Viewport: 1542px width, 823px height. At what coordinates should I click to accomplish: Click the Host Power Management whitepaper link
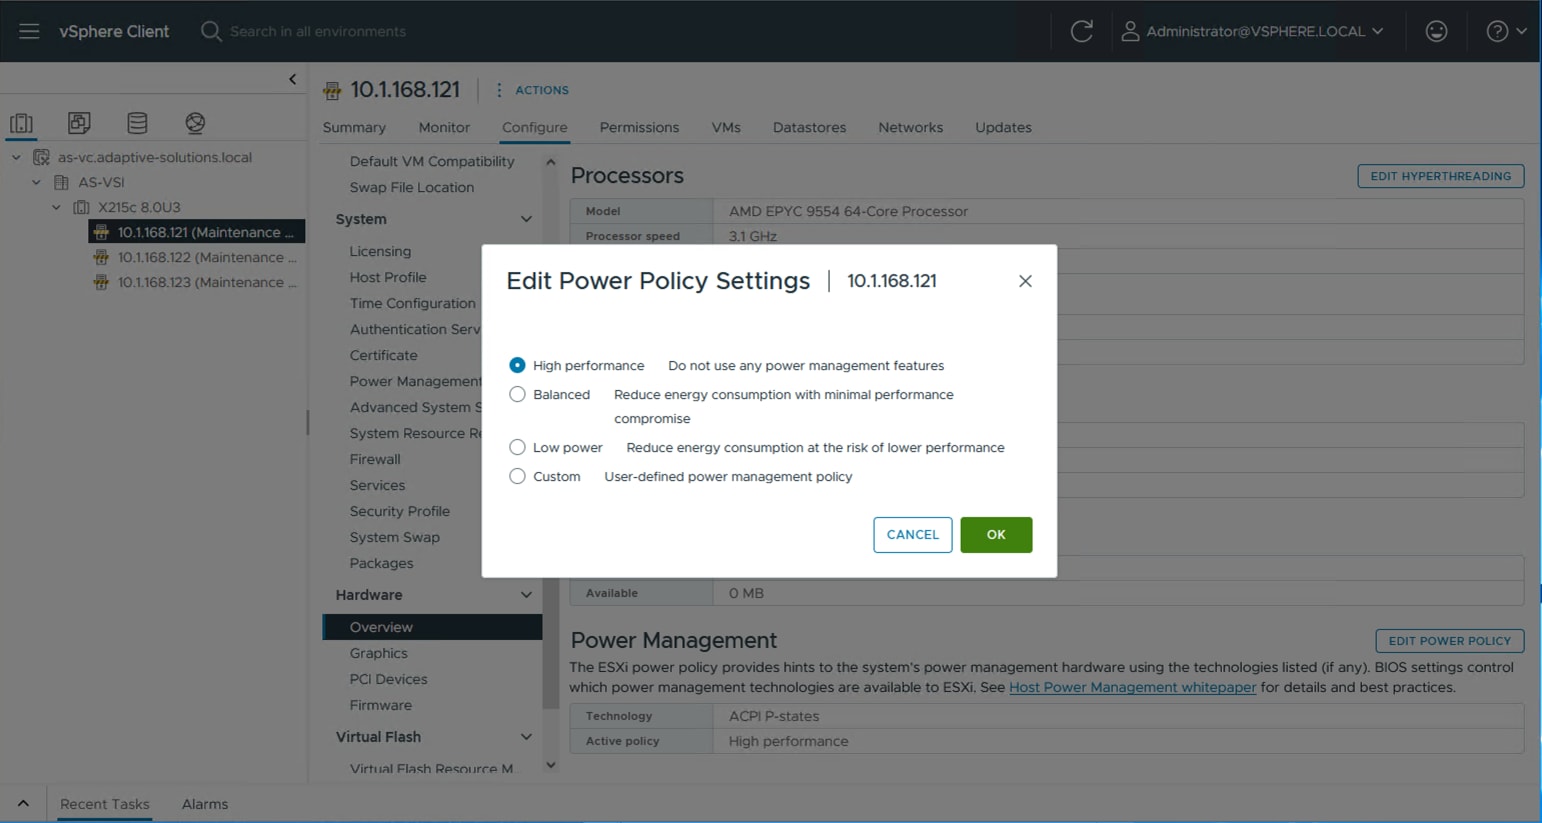point(1132,688)
